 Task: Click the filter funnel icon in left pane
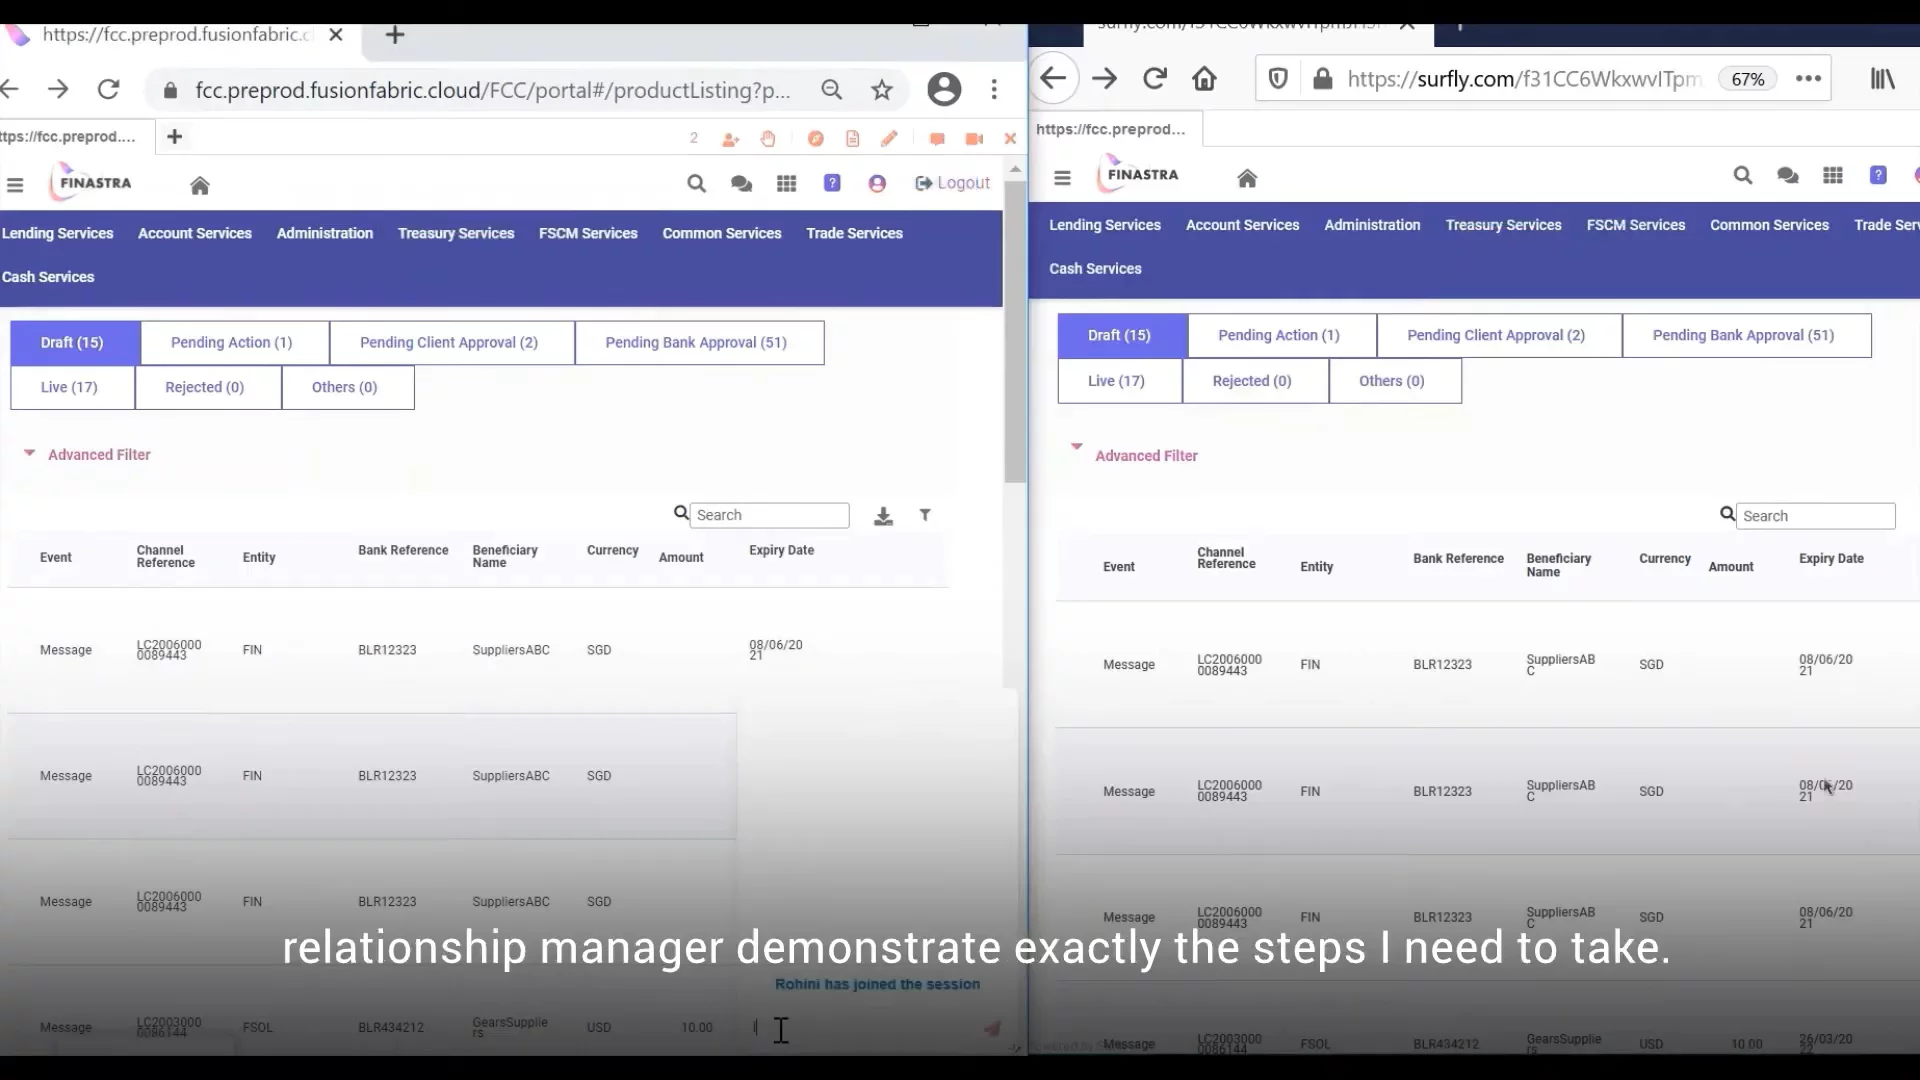pos(925,515)
